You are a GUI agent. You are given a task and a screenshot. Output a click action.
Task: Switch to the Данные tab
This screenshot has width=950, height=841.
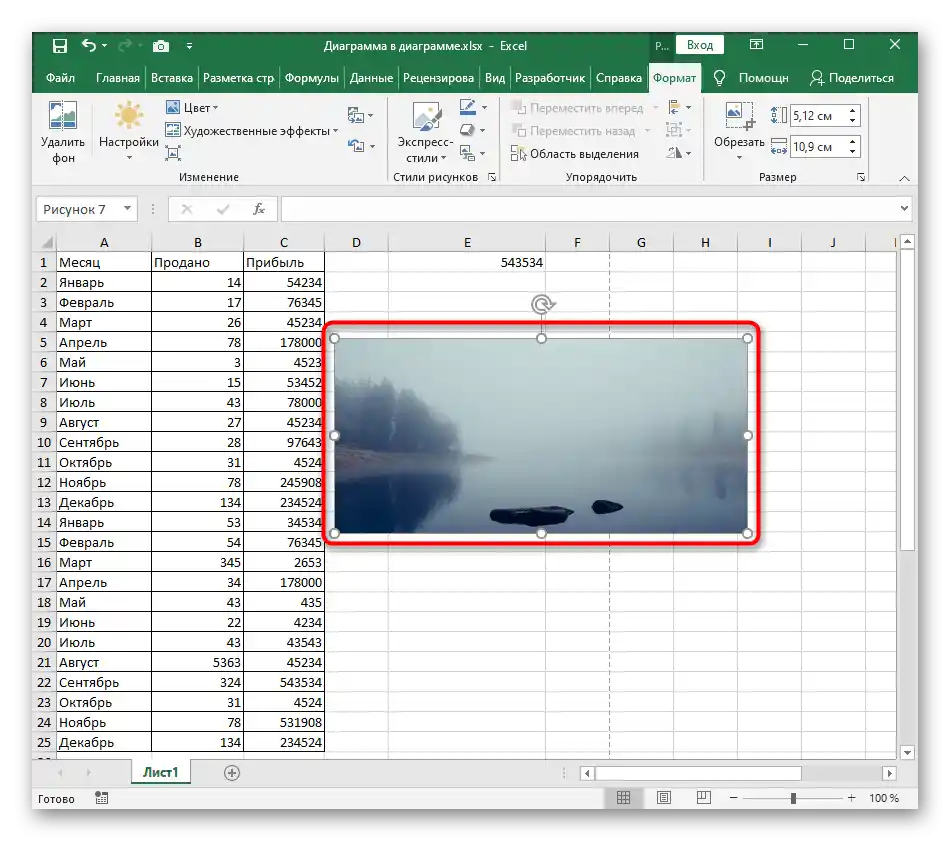click(x=371, y=78)
